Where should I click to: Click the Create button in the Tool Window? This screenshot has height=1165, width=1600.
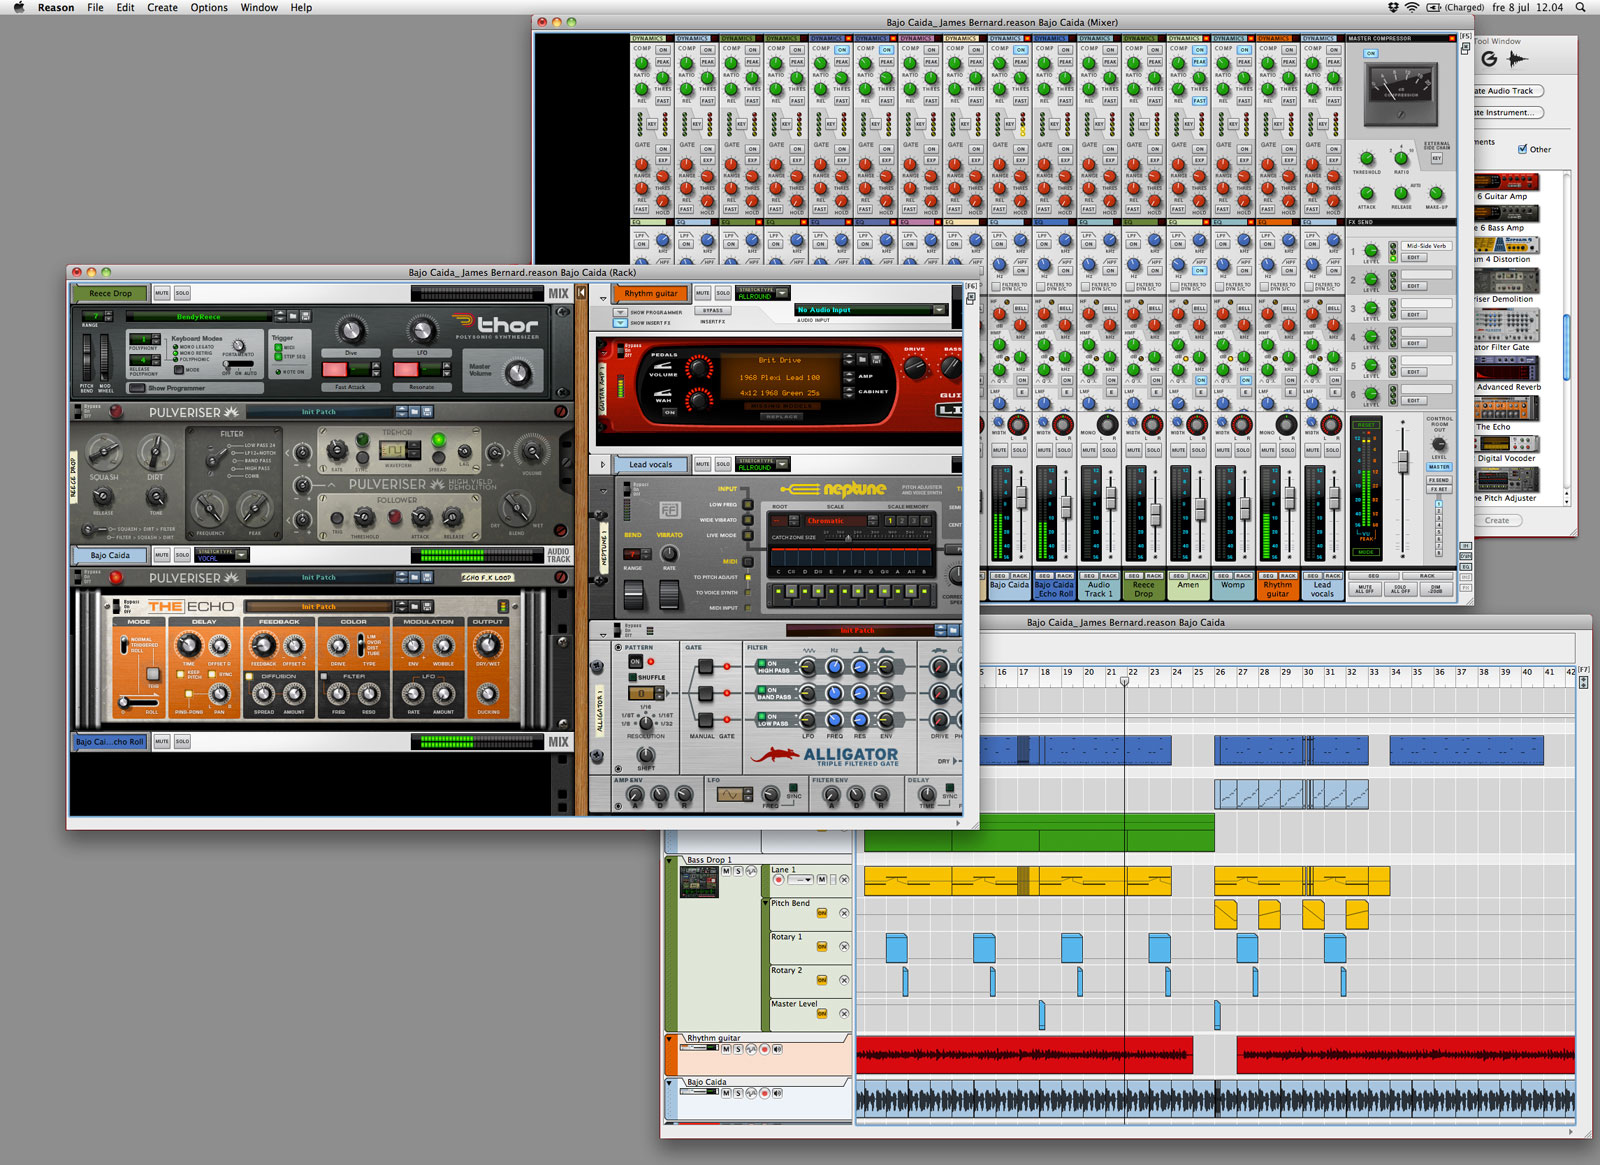tap(1499, 520)
